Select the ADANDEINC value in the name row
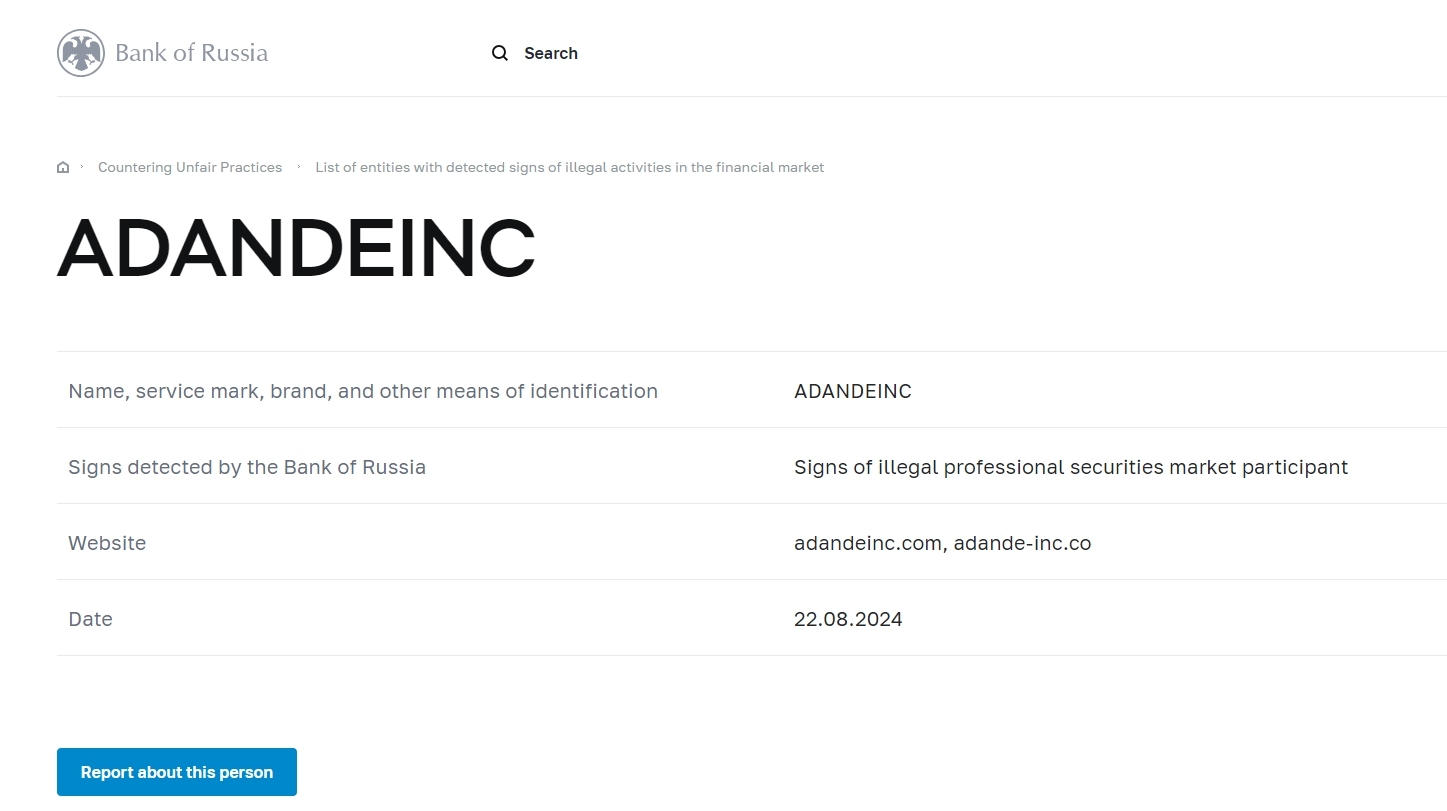This screenshot has height=811, width=1447. pyautogui.click(x=852, y=391)
